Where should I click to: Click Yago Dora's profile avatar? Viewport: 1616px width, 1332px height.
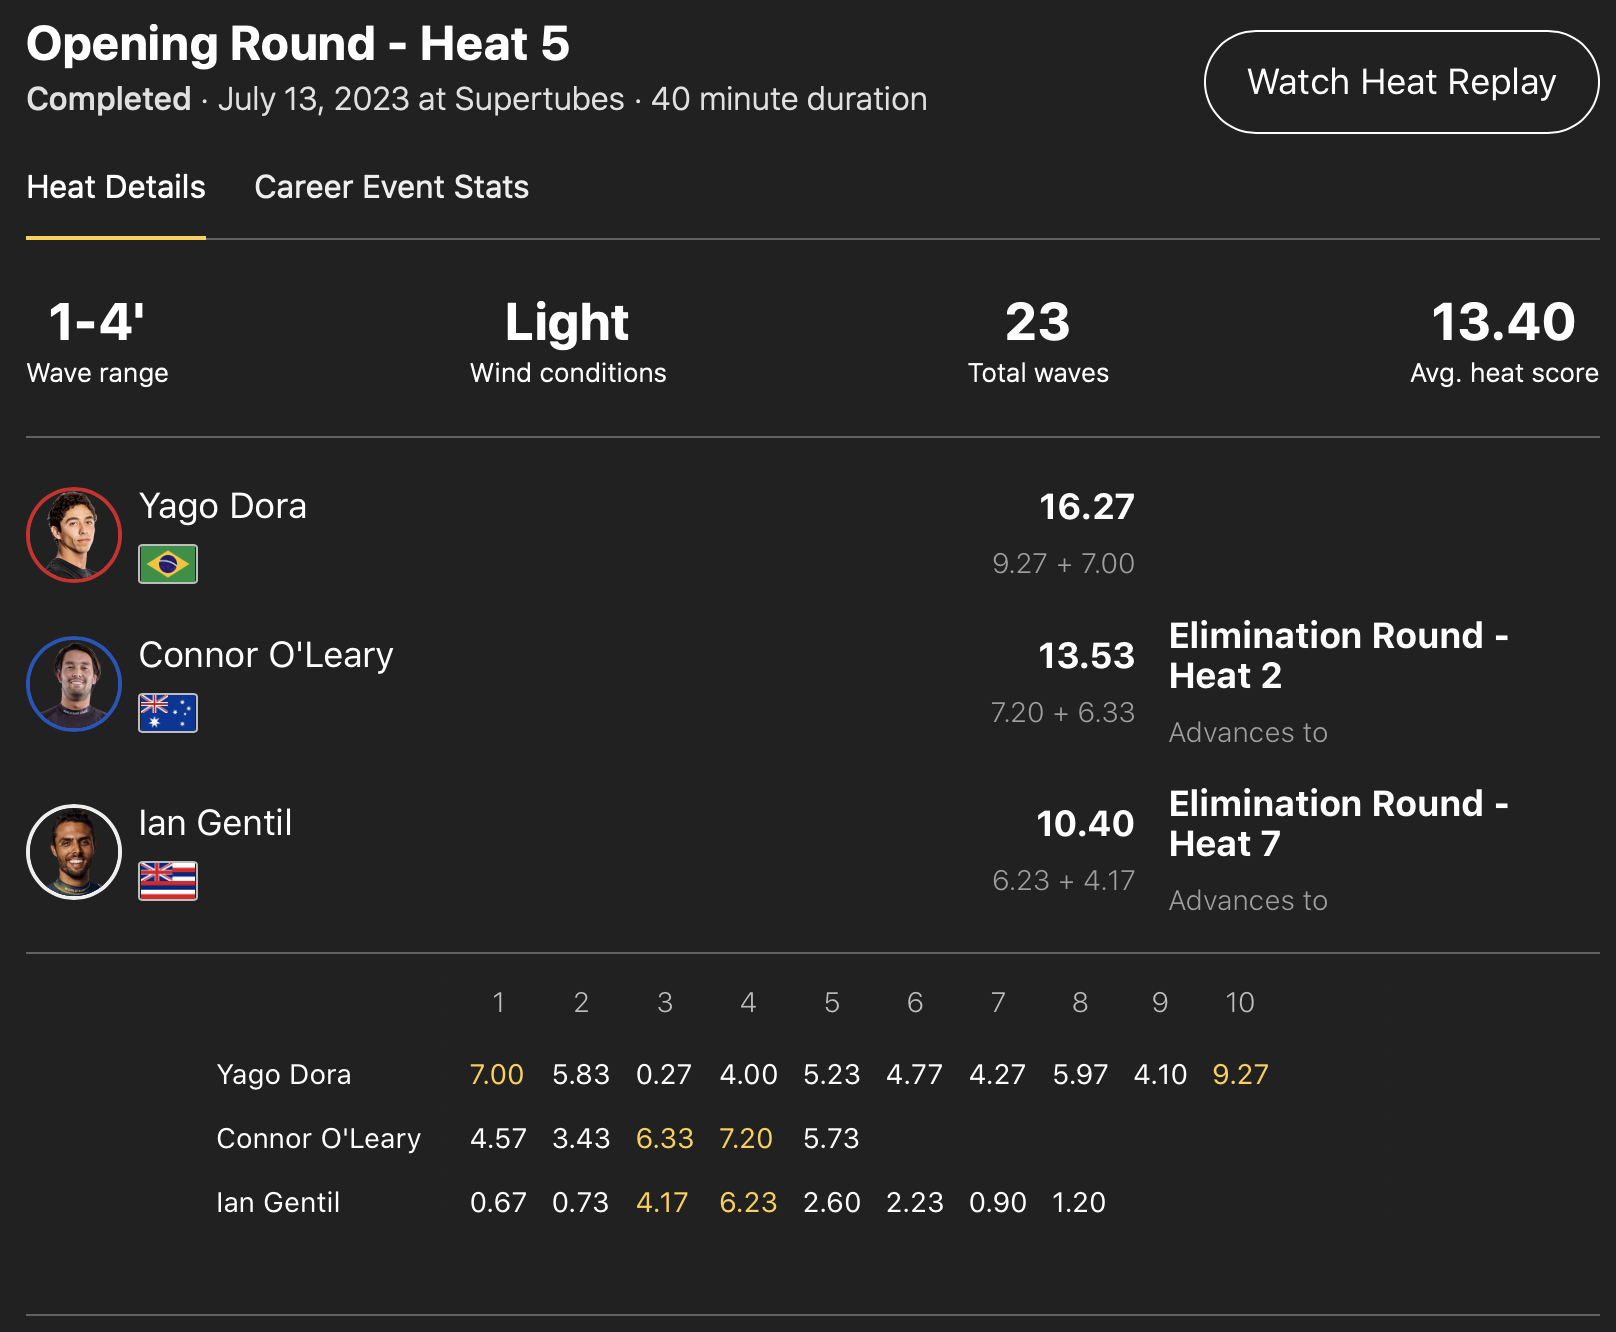[x=74, y=535]
